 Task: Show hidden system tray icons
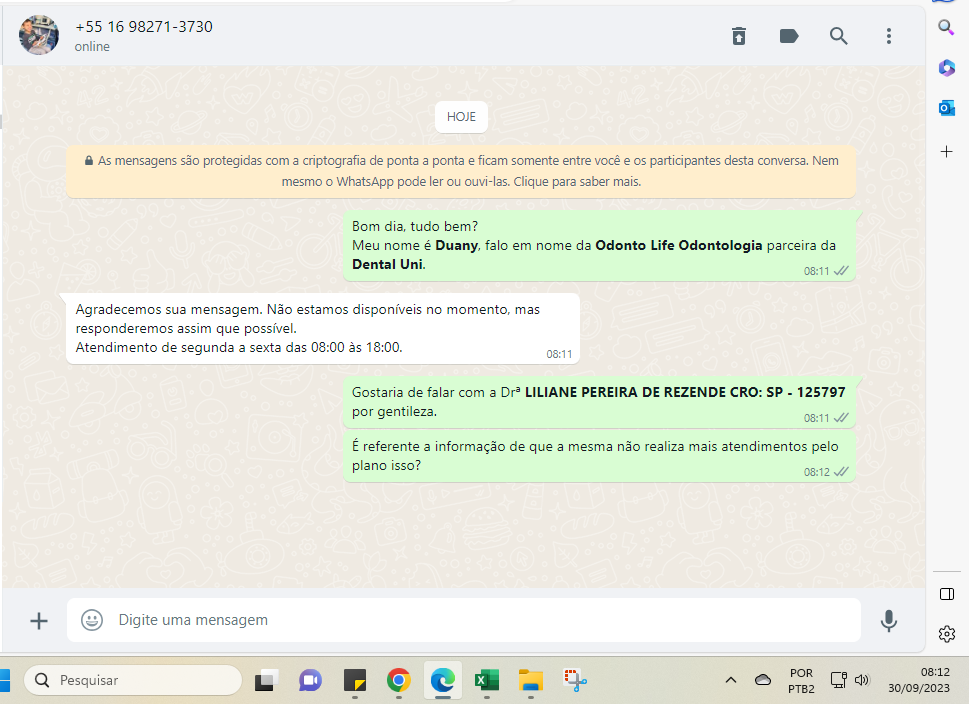[x=731, y=680]
